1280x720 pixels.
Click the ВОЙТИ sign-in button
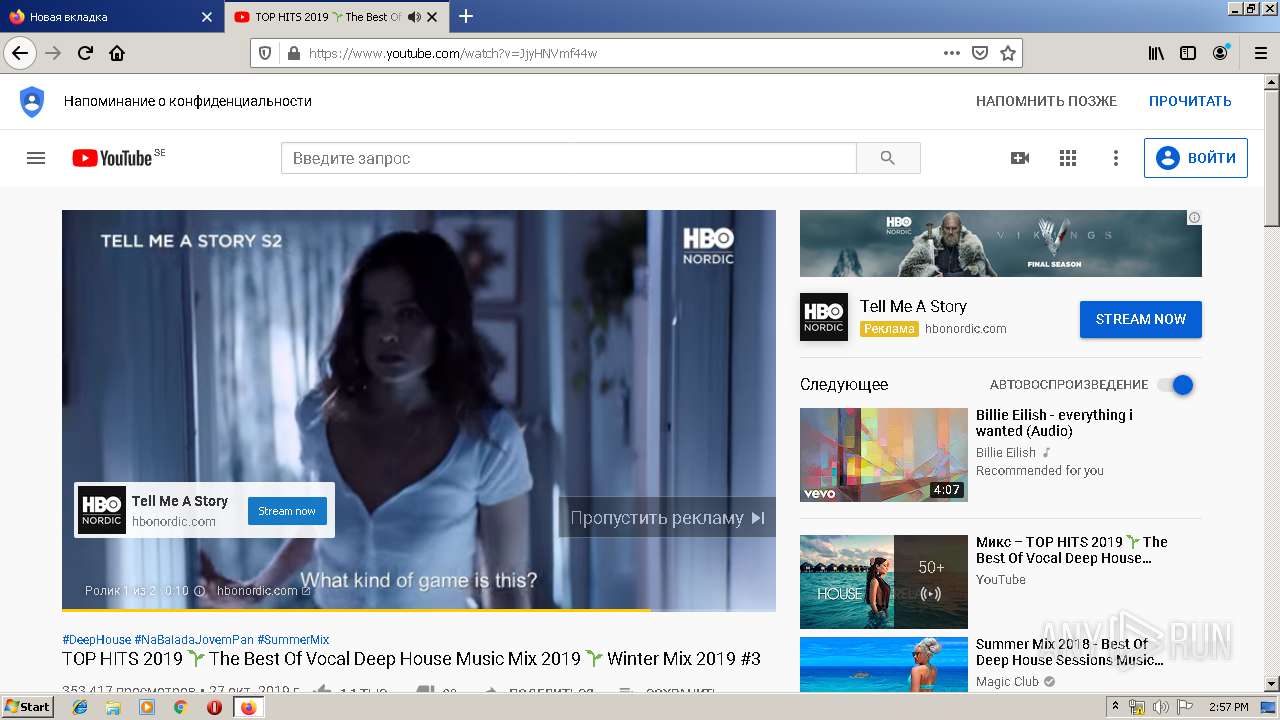point(1196,158)
